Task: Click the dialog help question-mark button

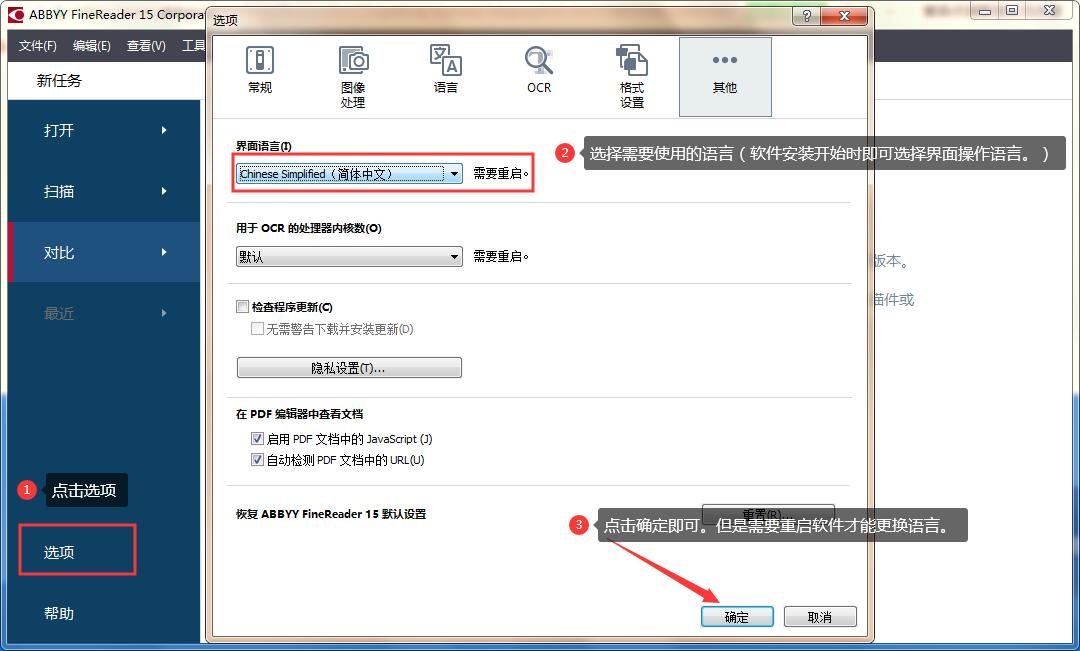Action: [x=807, y=16]
